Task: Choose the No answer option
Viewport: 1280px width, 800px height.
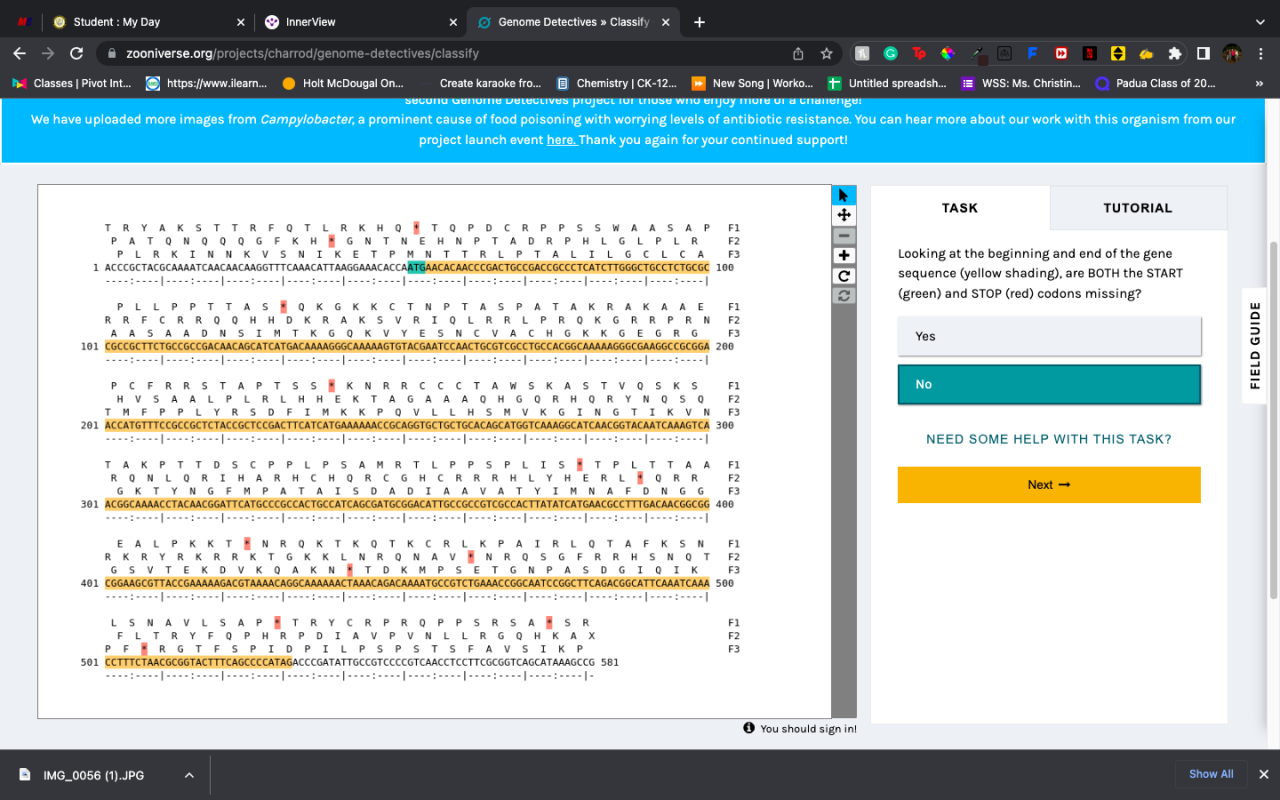Action: 1049,384
